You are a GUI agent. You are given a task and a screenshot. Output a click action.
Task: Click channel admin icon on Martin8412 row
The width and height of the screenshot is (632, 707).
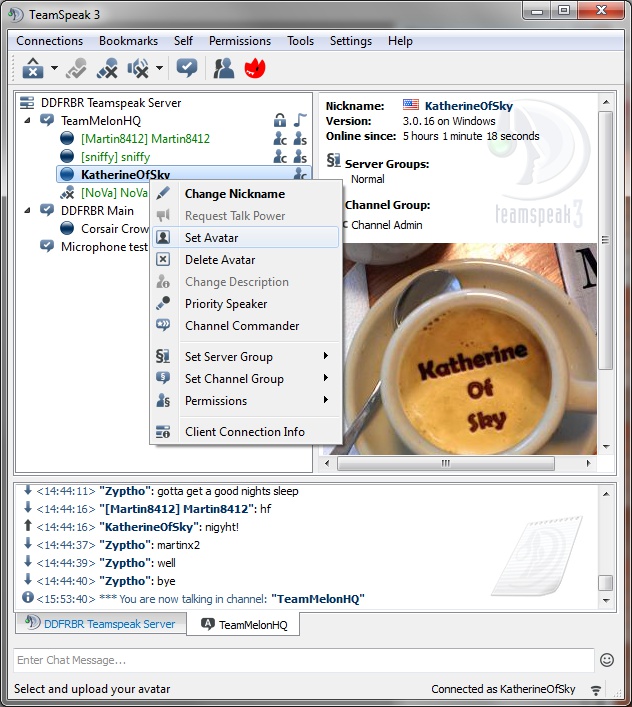(280, 139)
